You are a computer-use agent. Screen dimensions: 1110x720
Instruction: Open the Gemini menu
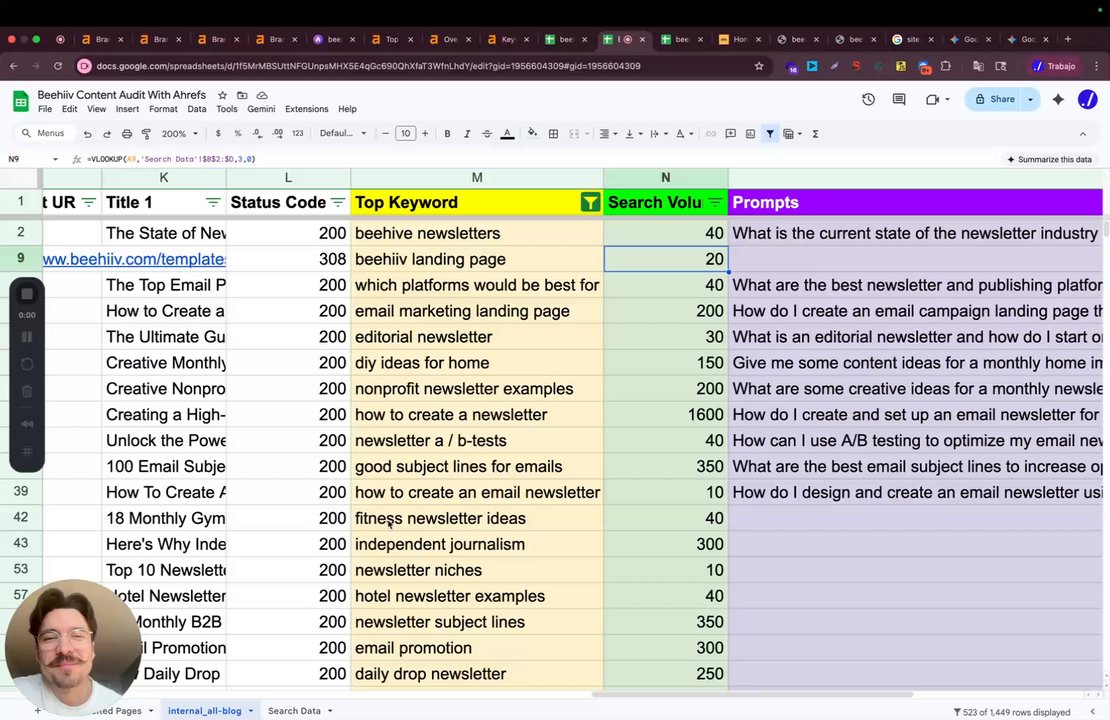coord(261,109)
